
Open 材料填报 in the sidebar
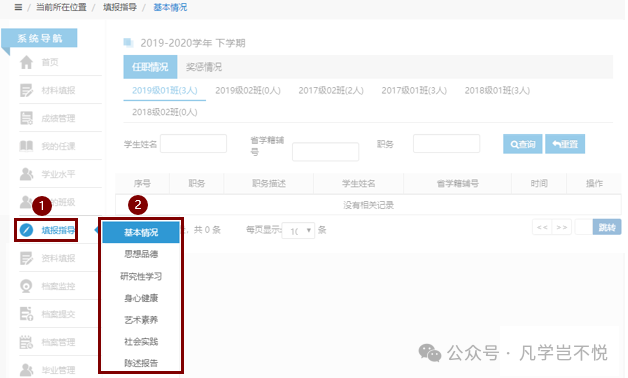point(58,90)
